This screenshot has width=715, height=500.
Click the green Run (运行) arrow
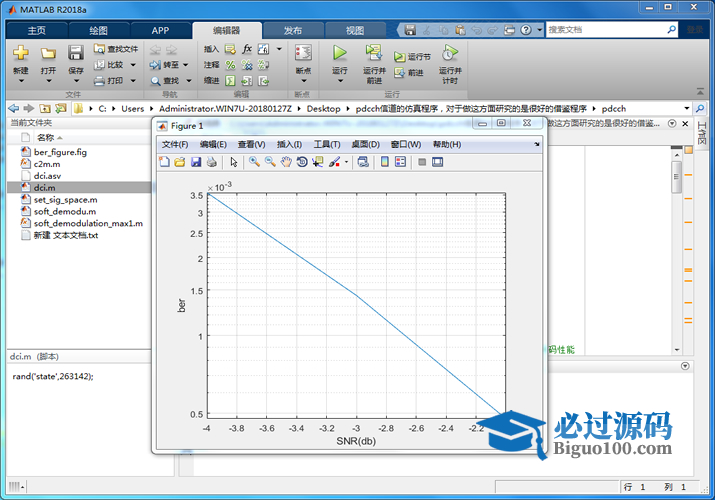339,53
